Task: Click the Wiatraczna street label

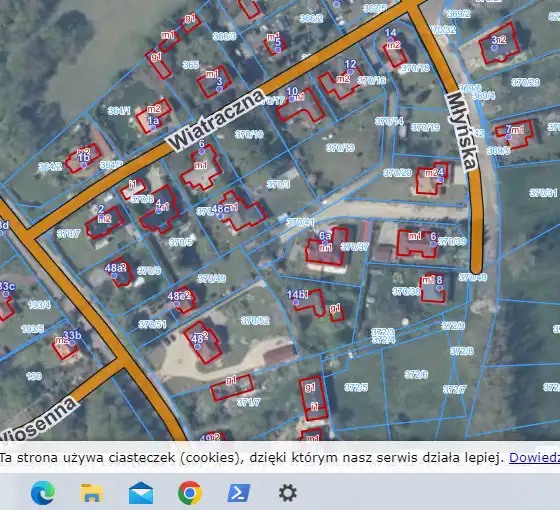Action: (x=216, y=120)
